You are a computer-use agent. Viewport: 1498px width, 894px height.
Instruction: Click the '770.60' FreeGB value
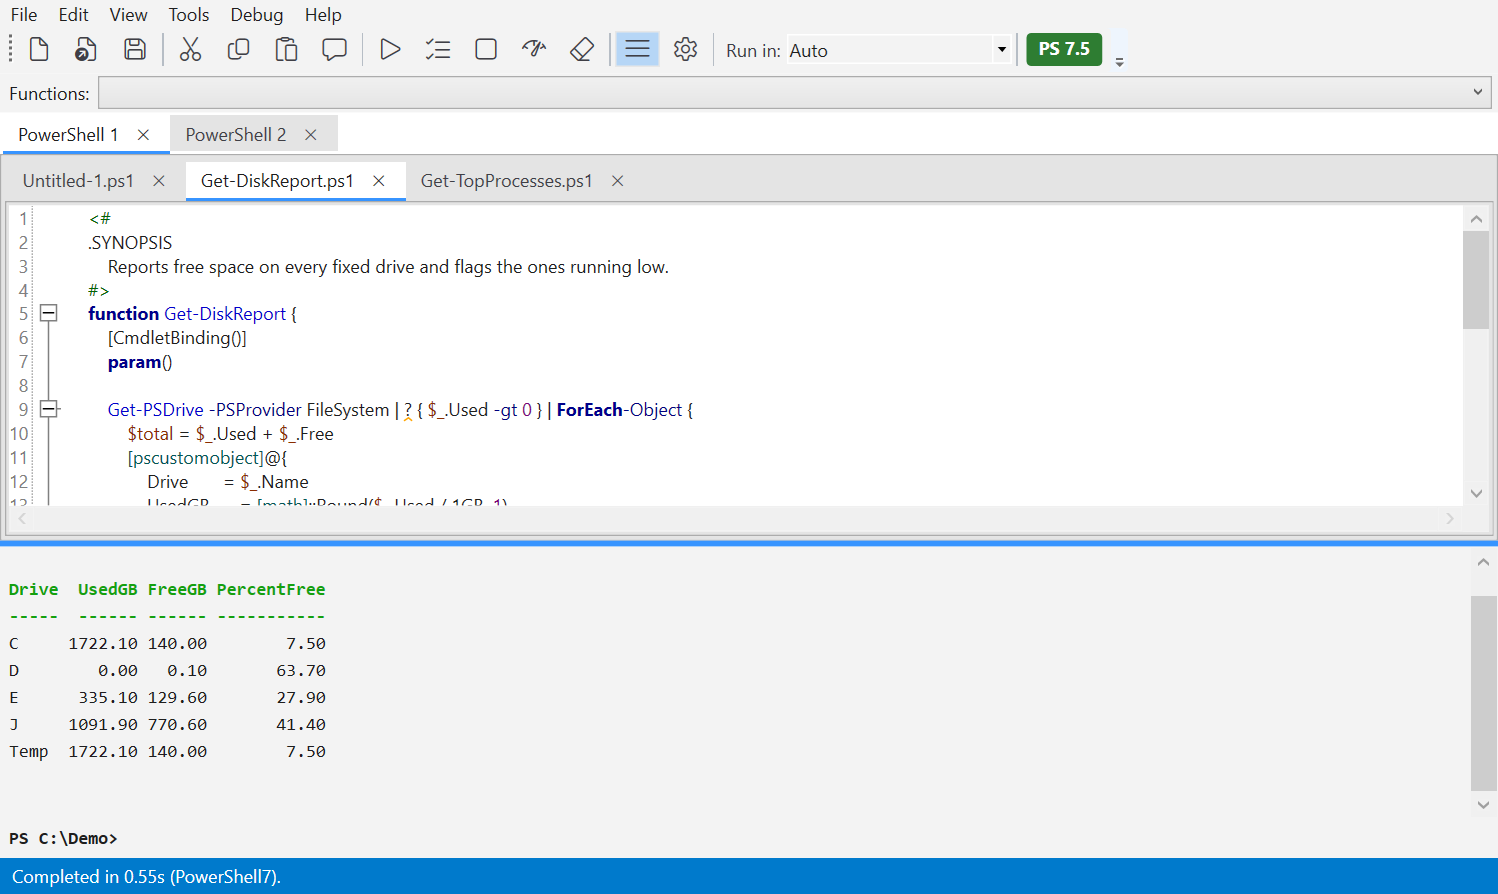click(x=177, y=725)
